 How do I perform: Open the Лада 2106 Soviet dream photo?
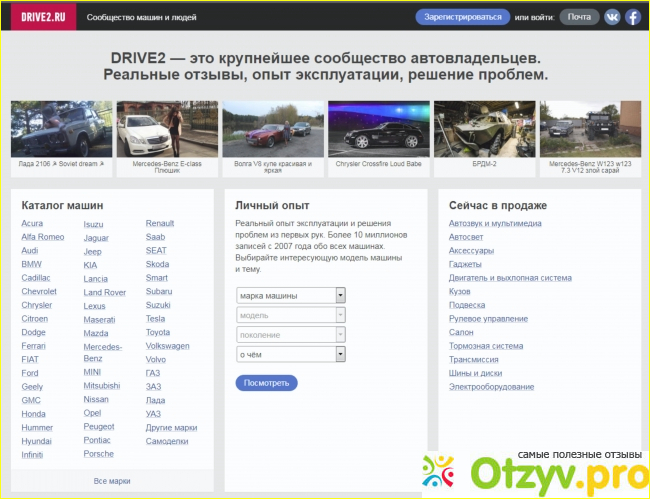click(x=60, y=129)
